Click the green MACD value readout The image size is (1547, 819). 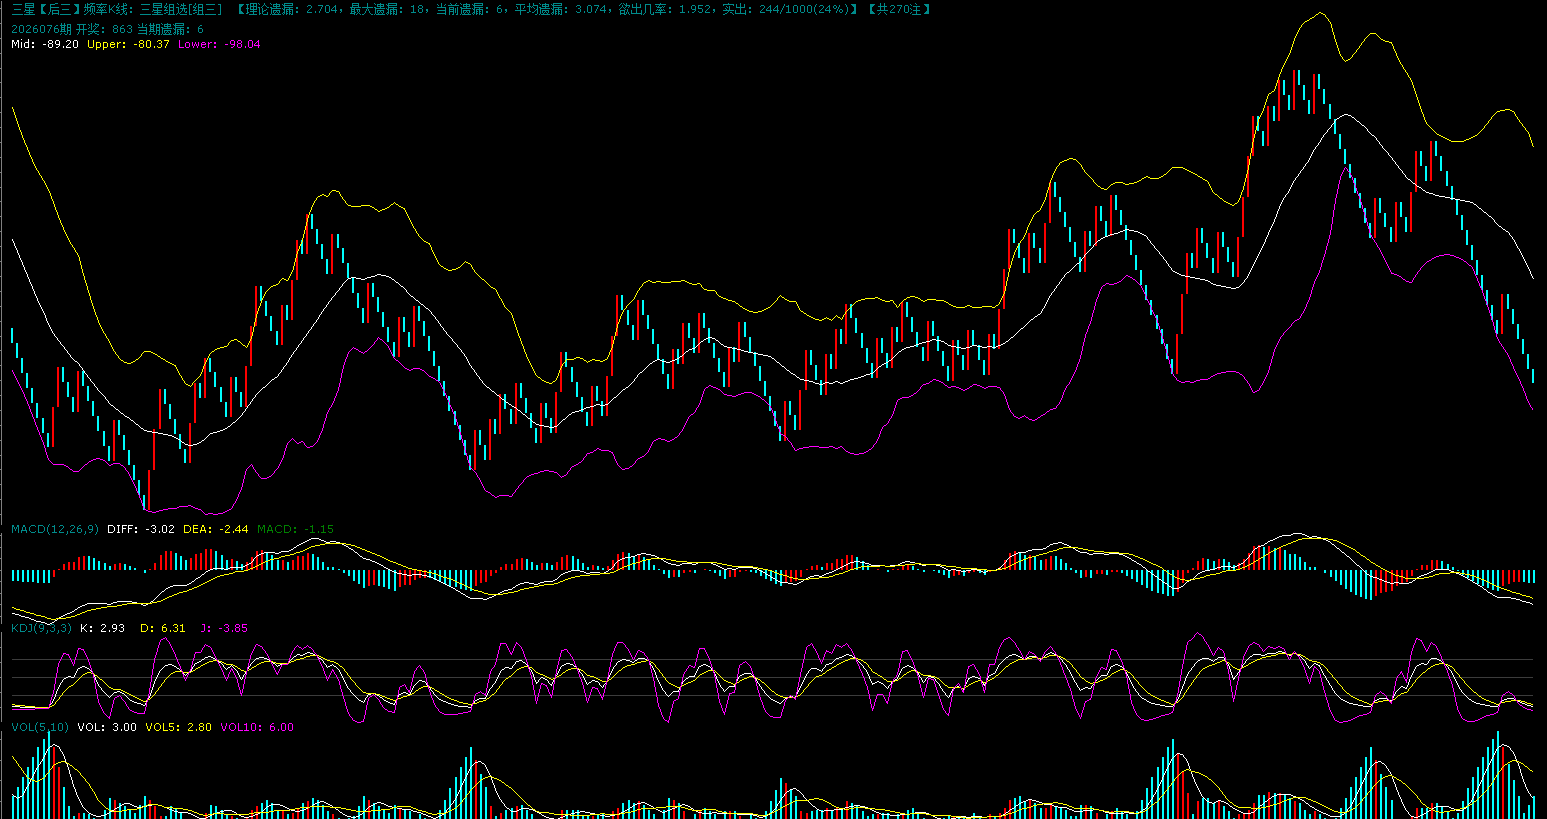click(x=295, y=529)
